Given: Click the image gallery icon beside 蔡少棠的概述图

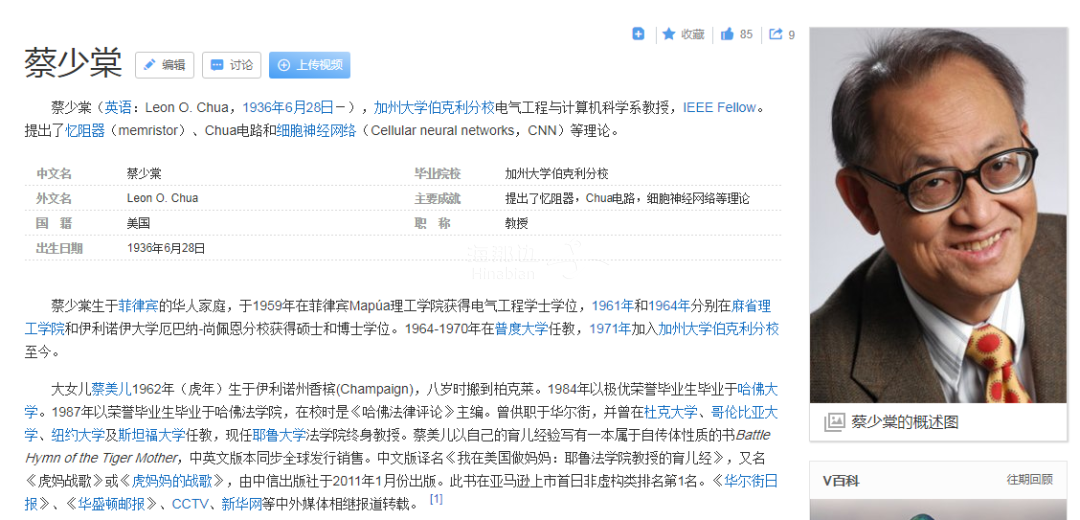Looking at the screenshot, I should (834, 422).
